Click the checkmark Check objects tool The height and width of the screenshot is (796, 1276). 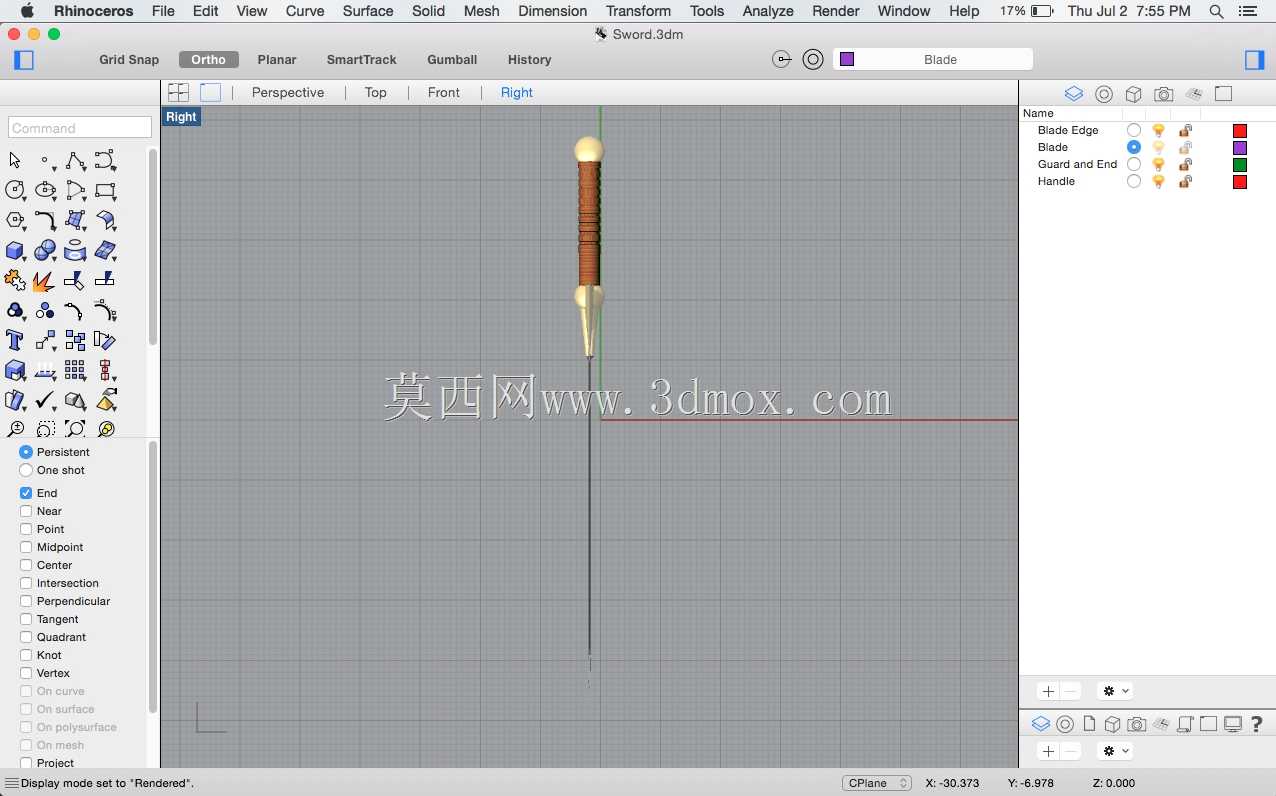[x=45, y=400]
